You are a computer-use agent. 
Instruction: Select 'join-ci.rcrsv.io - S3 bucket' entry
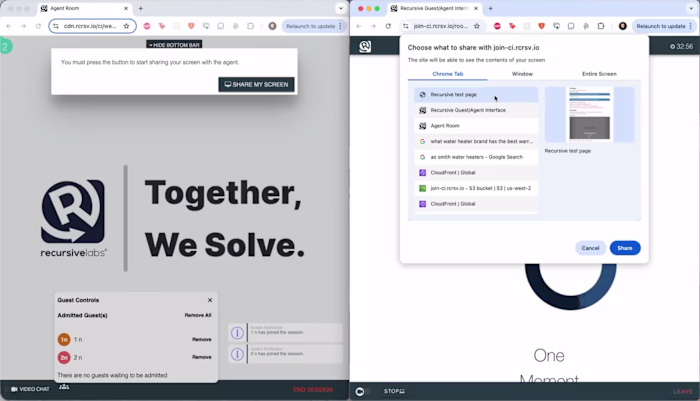[476, 188]
